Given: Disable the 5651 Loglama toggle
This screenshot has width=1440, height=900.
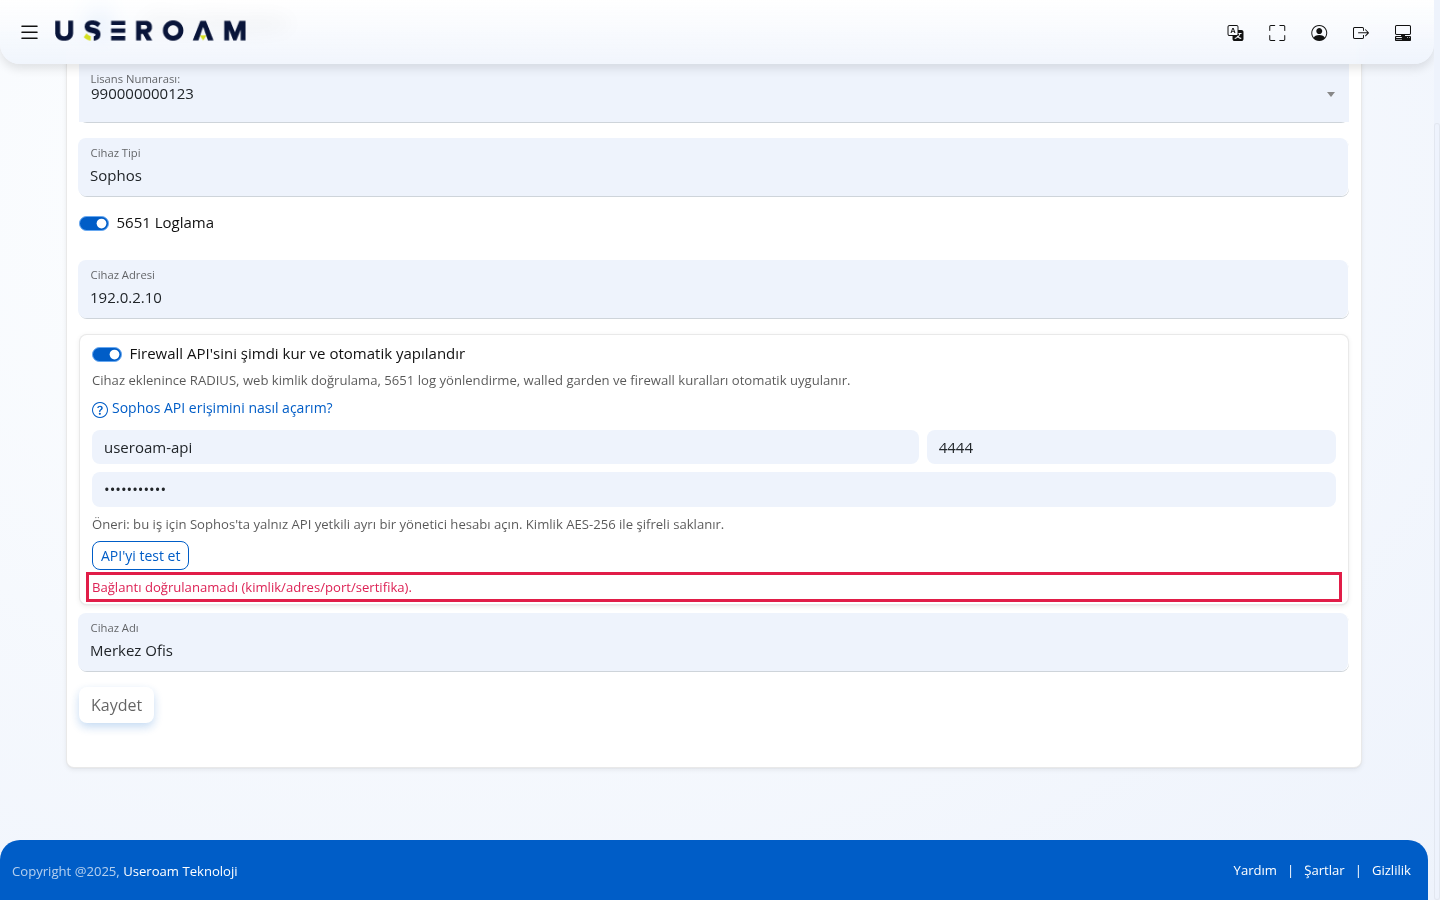Looking at the screenshot, I should pos(94,223).
